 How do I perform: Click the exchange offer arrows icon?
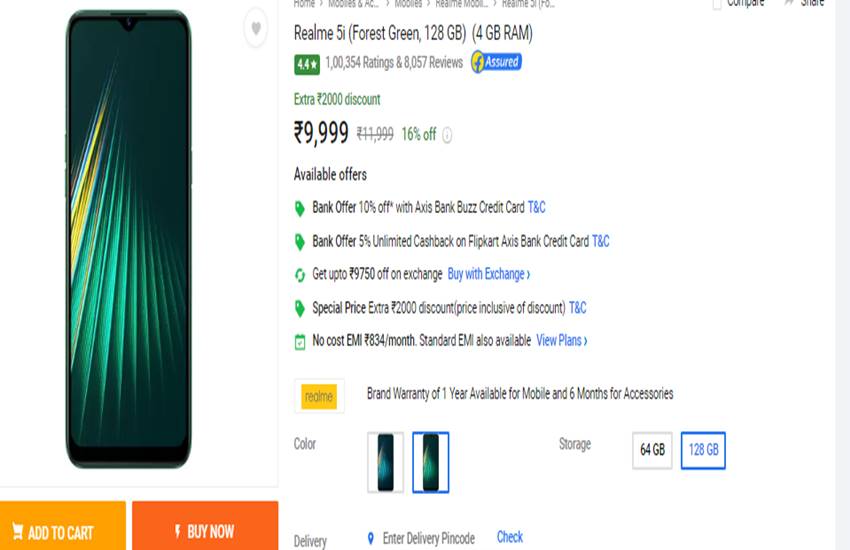pos(299,275)
